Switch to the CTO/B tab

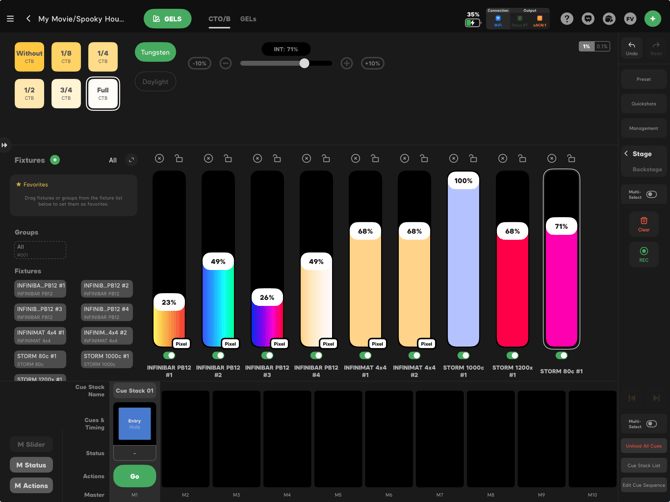point(219,19)
